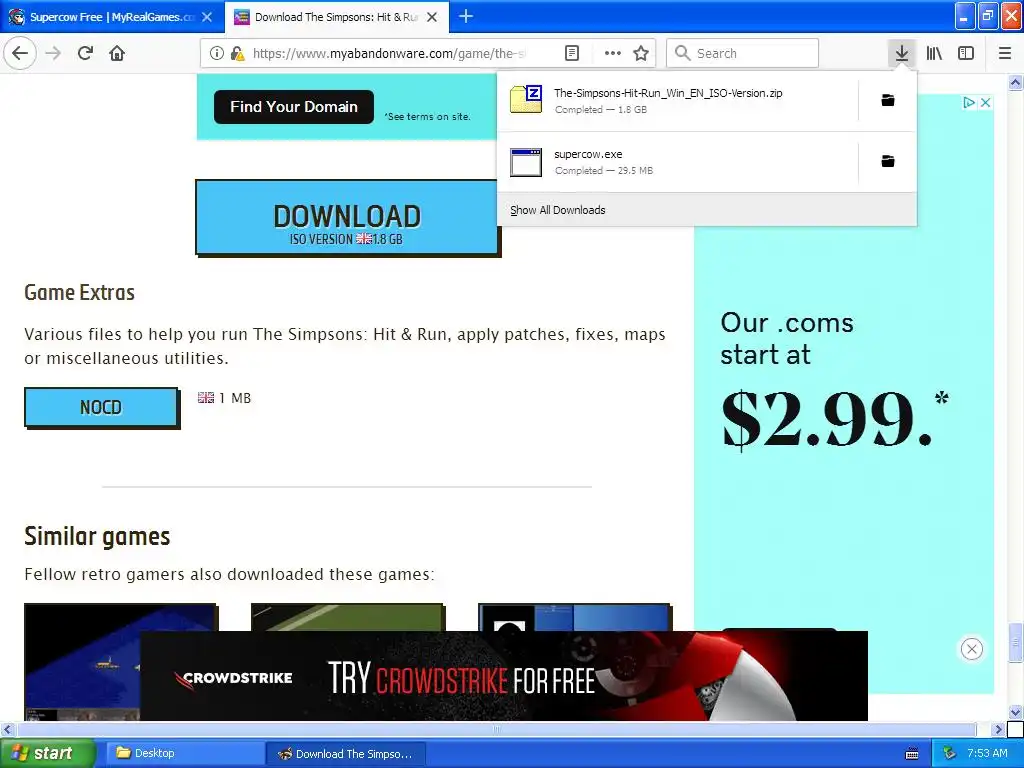Open page actions three-dots menu
This screenshot has height=768, width=1024.
613,53
